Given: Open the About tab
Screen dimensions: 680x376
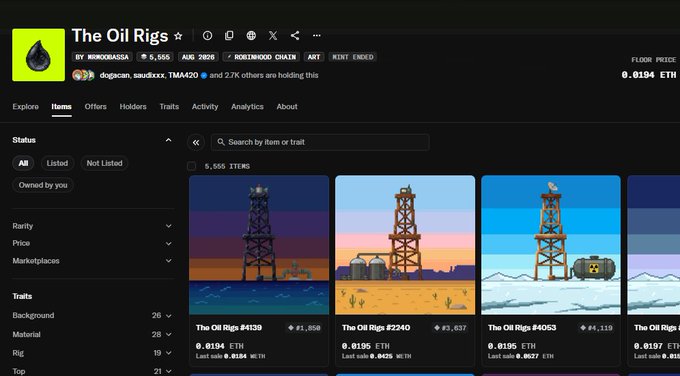Looking at the screenshot, I should tap(287, 107).
